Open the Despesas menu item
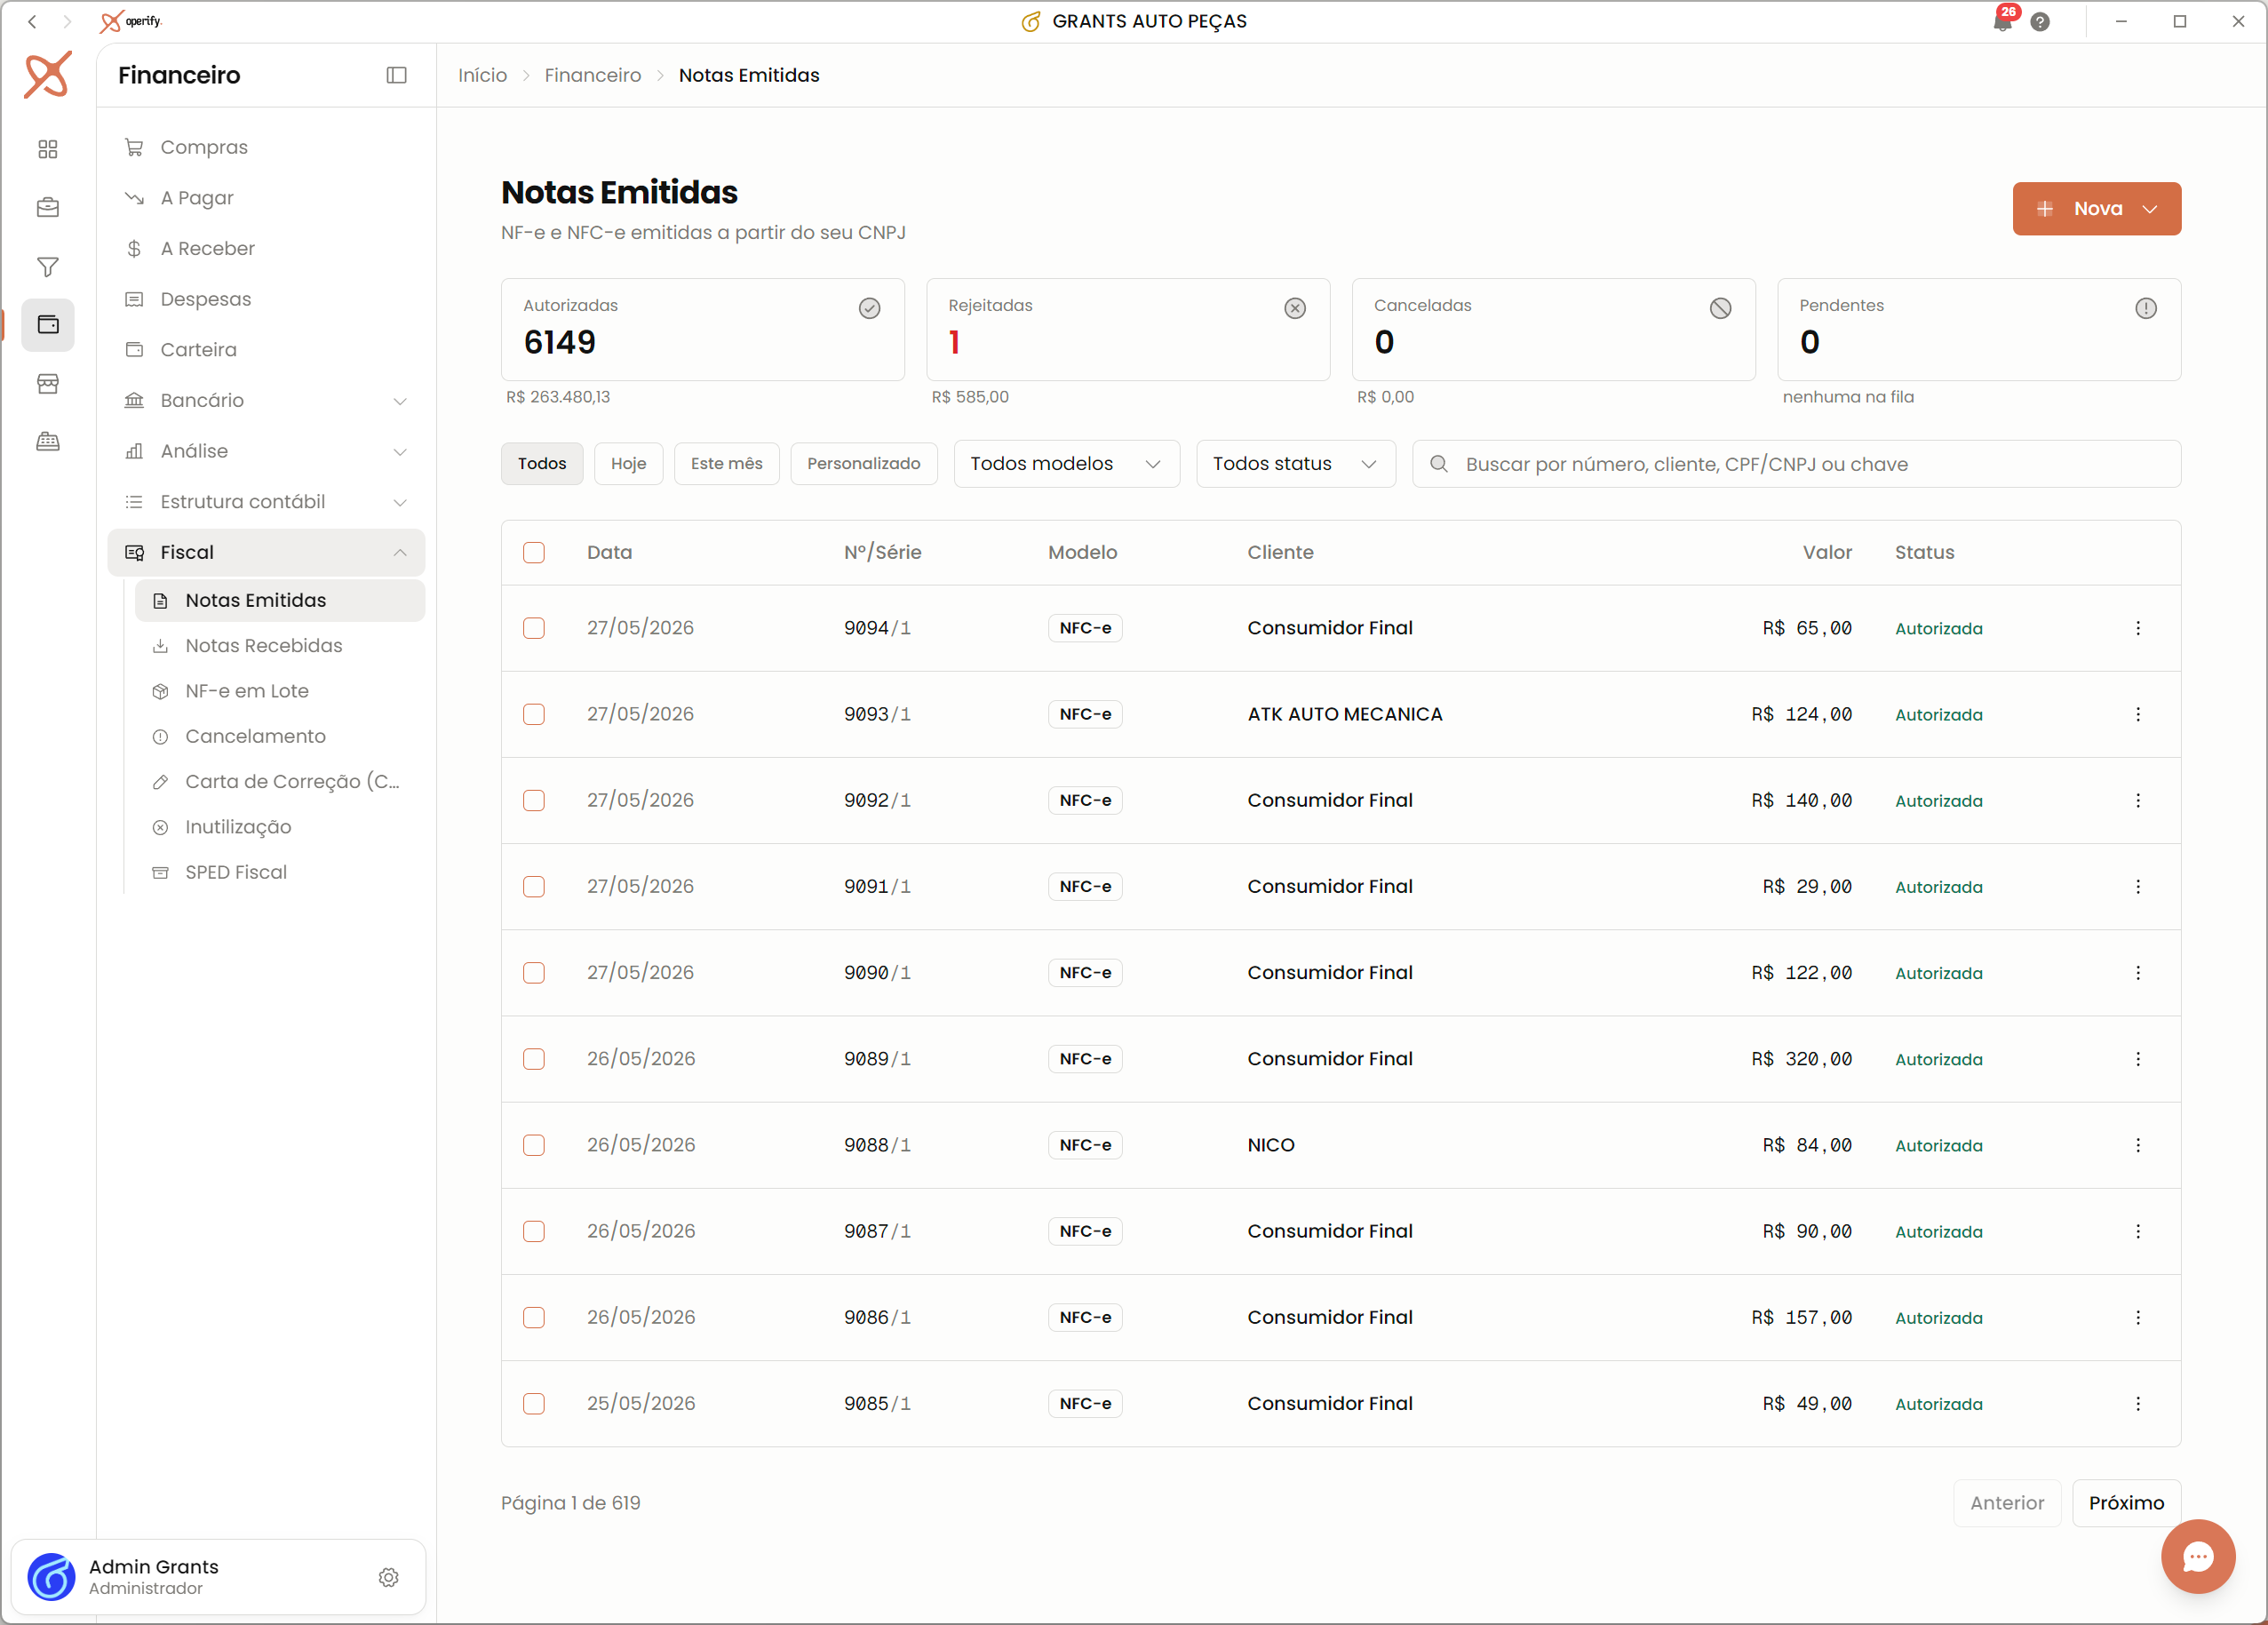This screenshot has height=1625, width=2268. (266, 299)
